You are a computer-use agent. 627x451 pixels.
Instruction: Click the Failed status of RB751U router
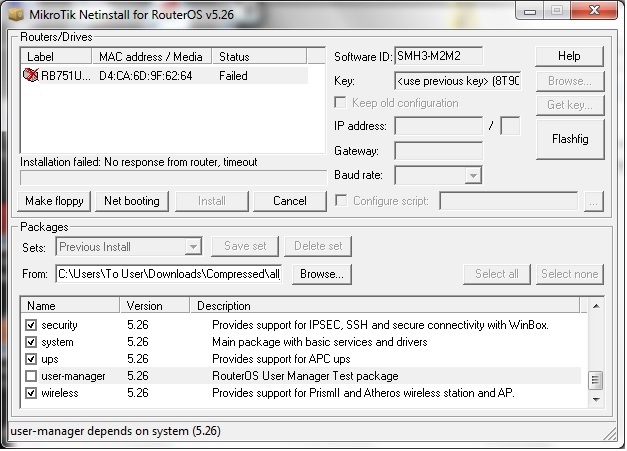[233, 76]
